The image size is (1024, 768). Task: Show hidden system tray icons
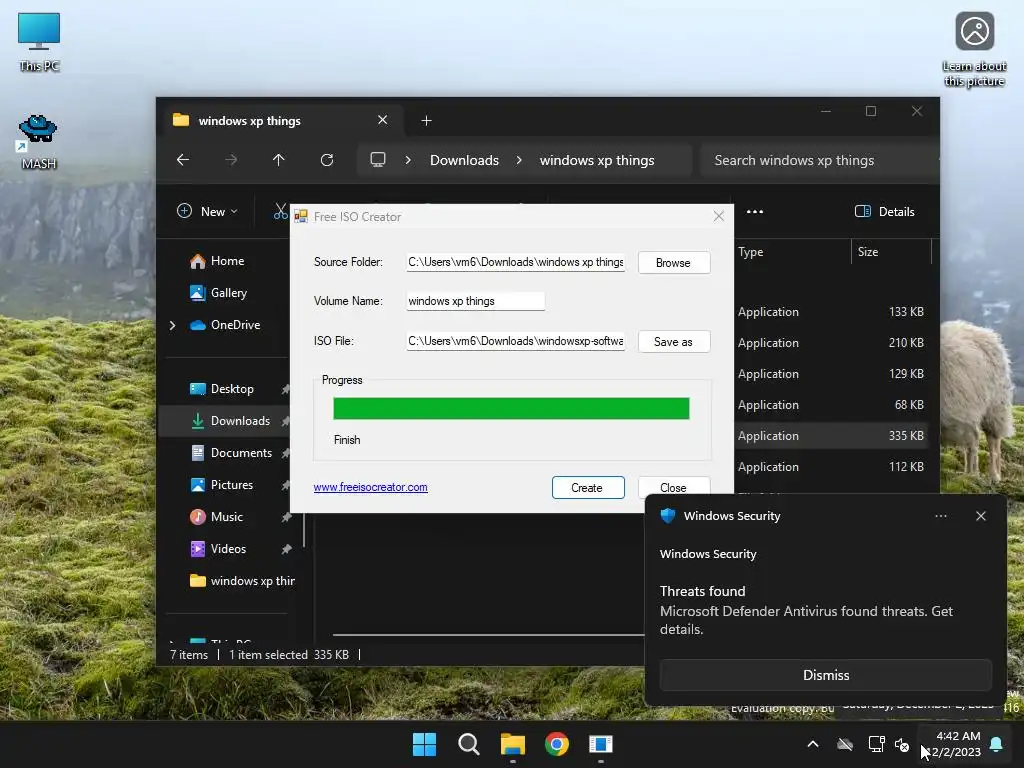pyautogui.click(x=812, y=744)
